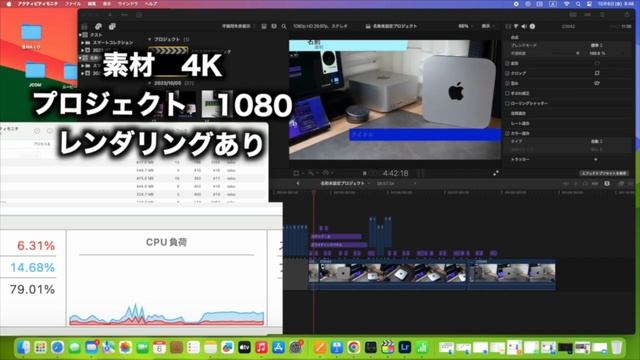Open Numbers from the Dock

[x=422, y=347]
